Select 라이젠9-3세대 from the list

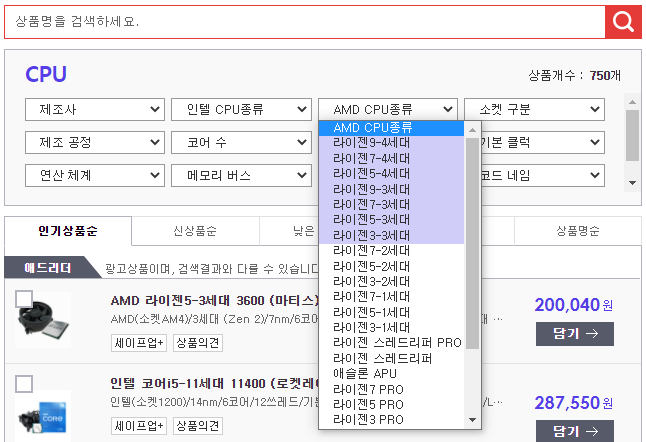[391, 189]
